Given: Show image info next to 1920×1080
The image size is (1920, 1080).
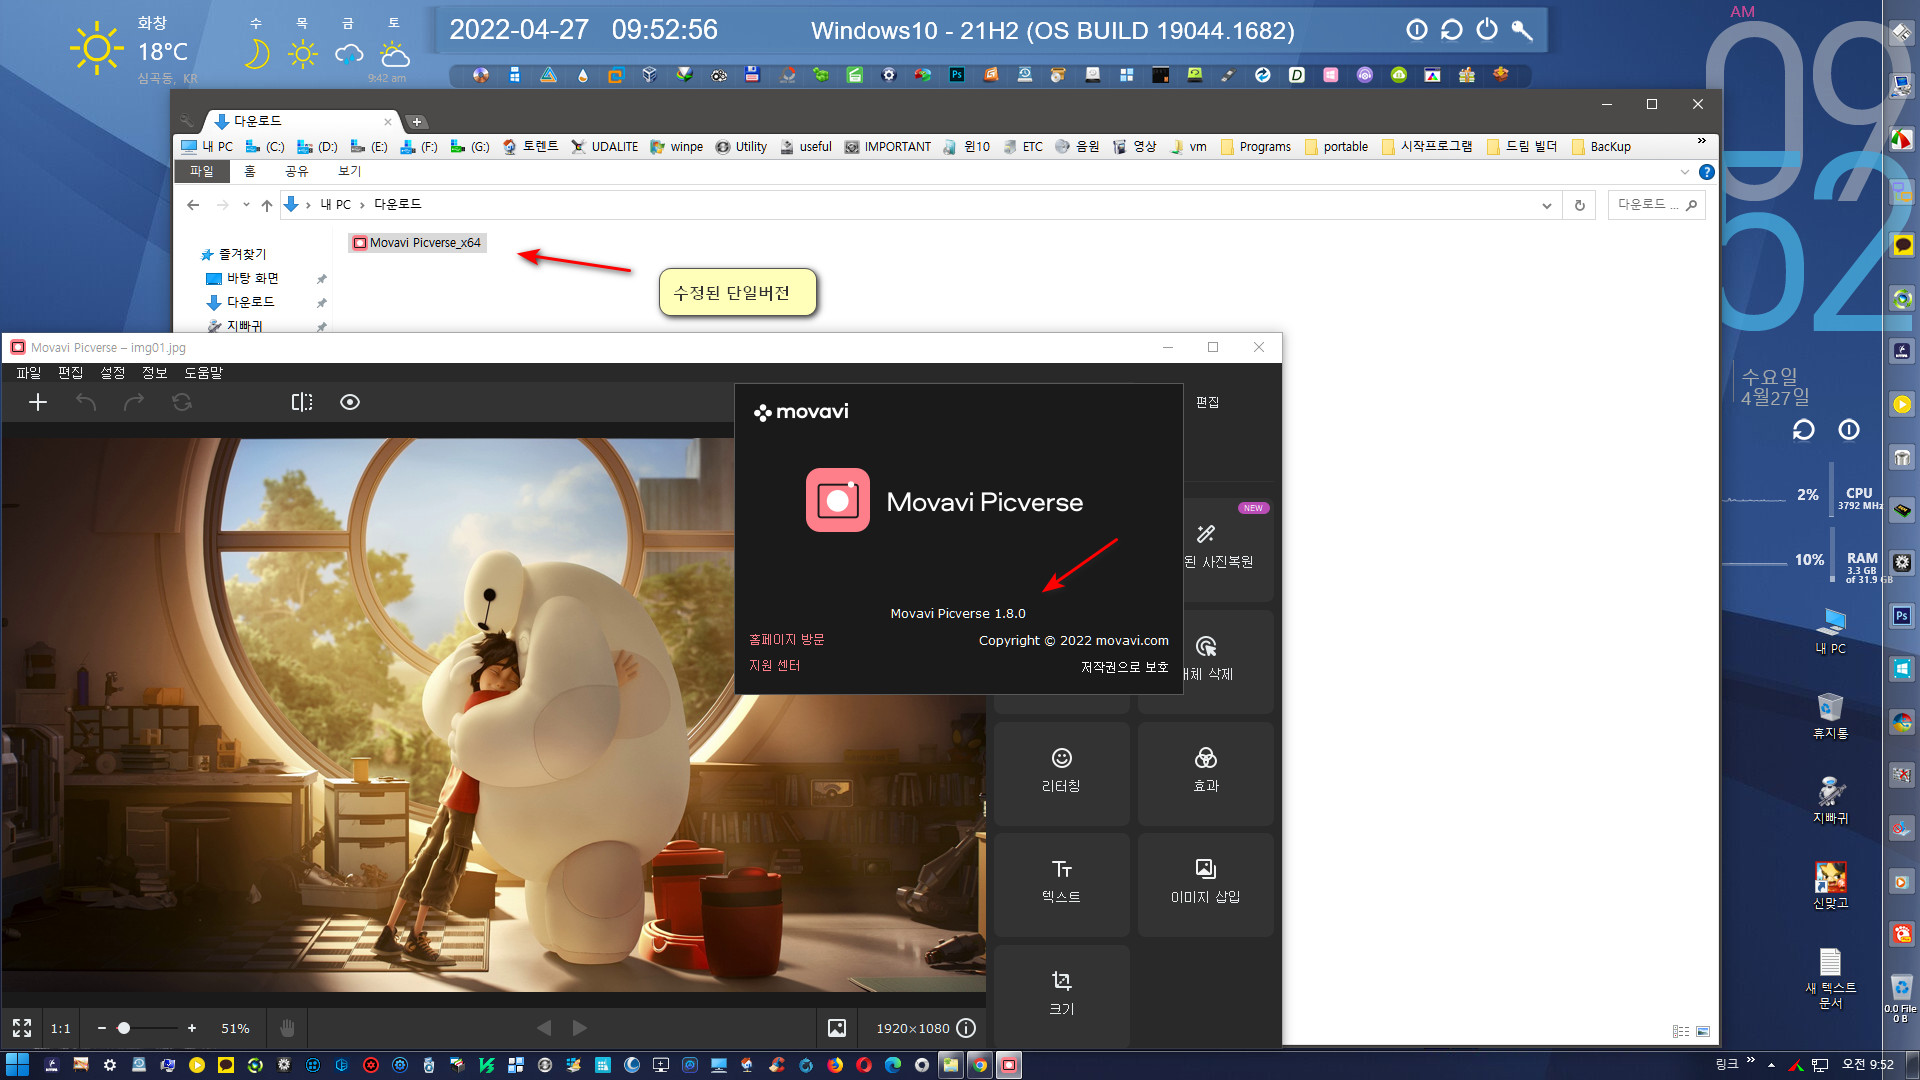Looking at the screenshot, I should (966, 1028).
